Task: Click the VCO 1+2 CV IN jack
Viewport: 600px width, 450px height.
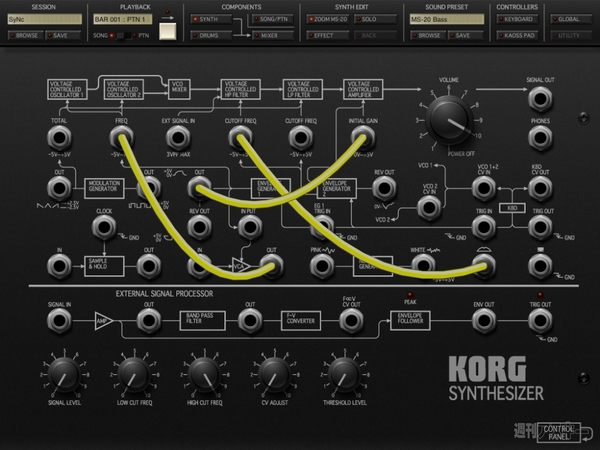Action: click(x=484, y=188)
